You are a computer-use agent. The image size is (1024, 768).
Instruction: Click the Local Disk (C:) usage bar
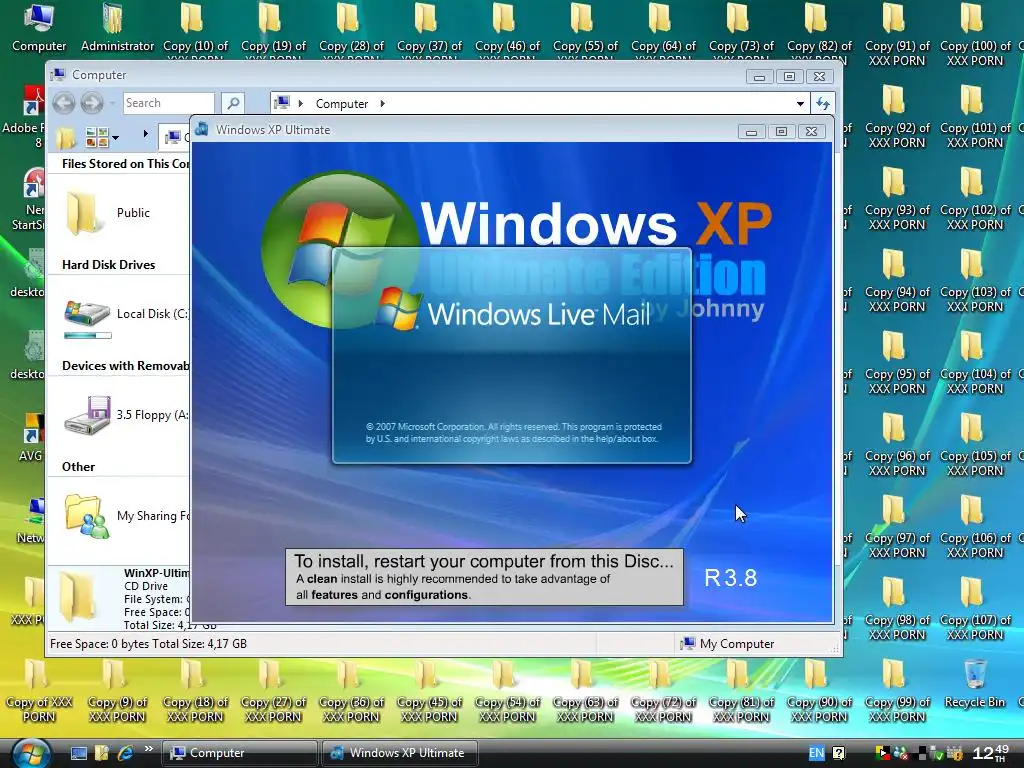pos(88,336)
